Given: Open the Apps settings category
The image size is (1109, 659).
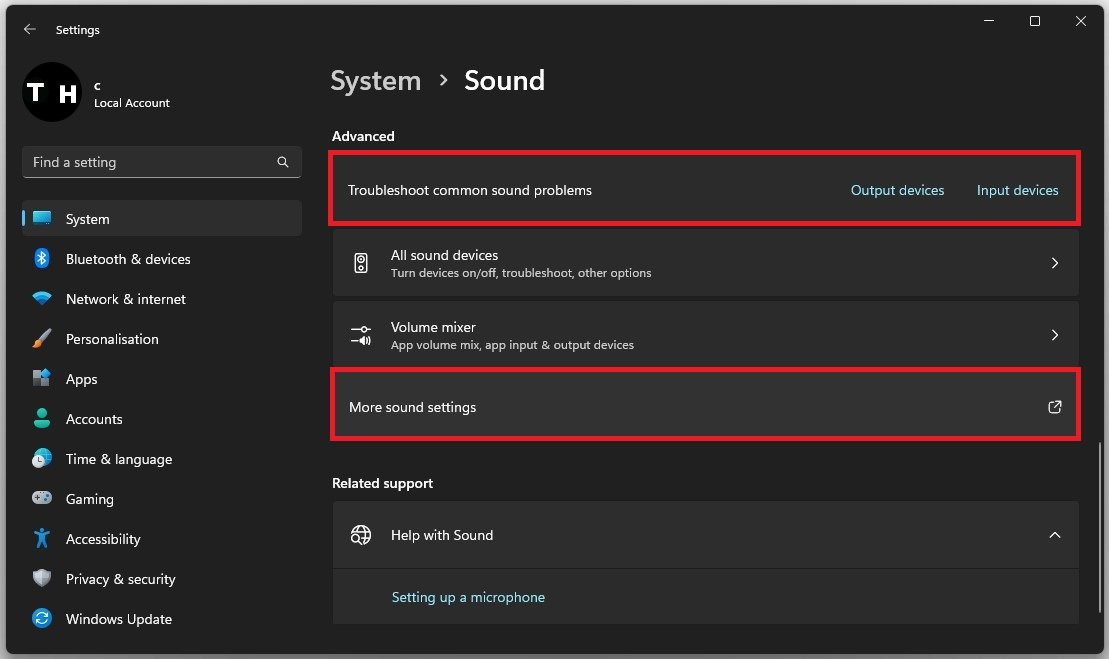Looking at the screenshot, I should tap(82, 379).
